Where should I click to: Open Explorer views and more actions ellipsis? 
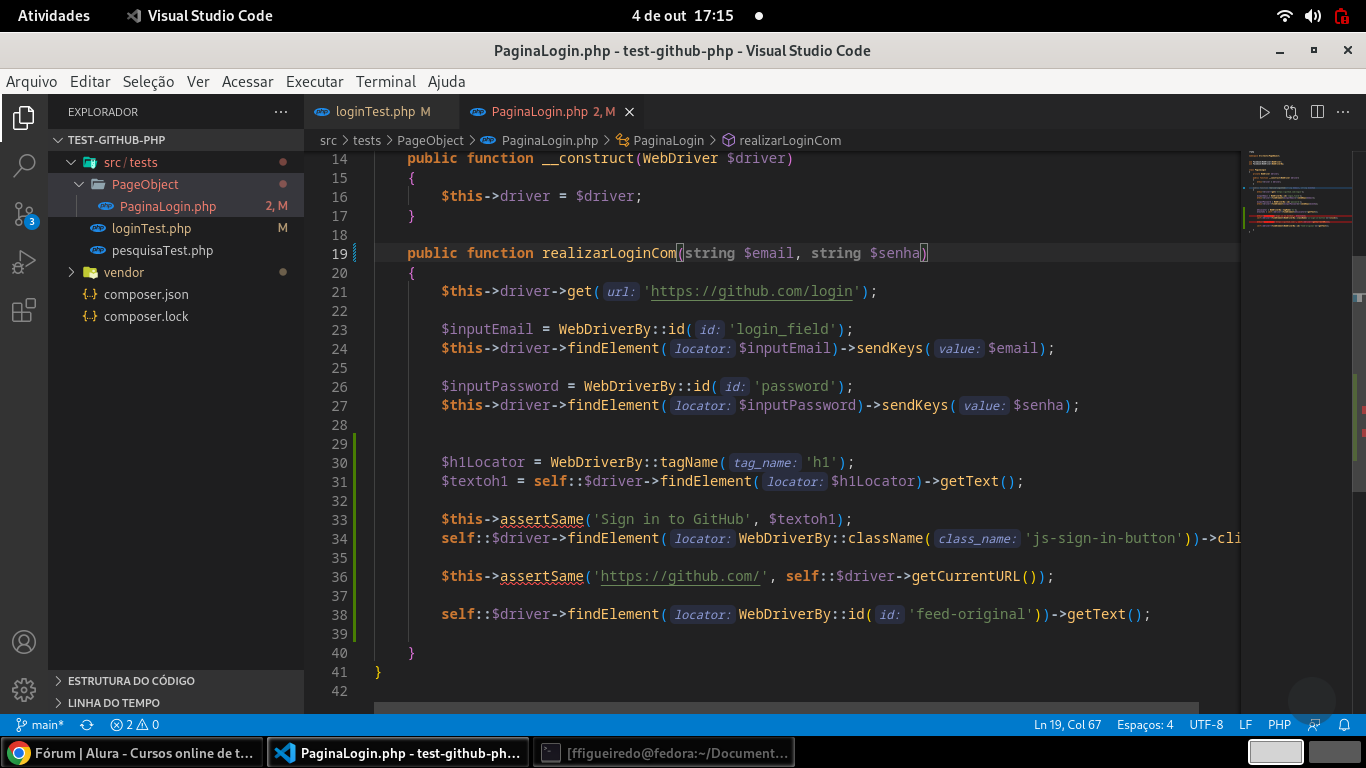point(281,112)
